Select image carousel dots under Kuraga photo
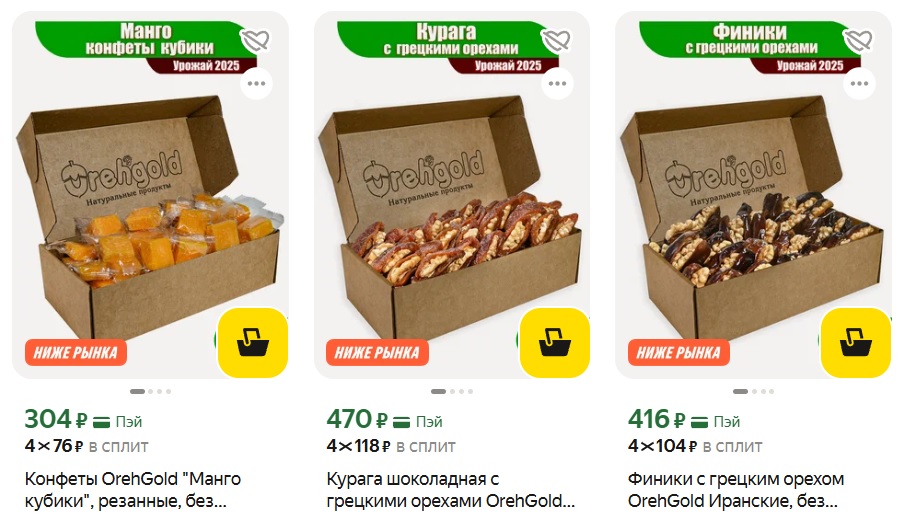 (x=452, y=392)
